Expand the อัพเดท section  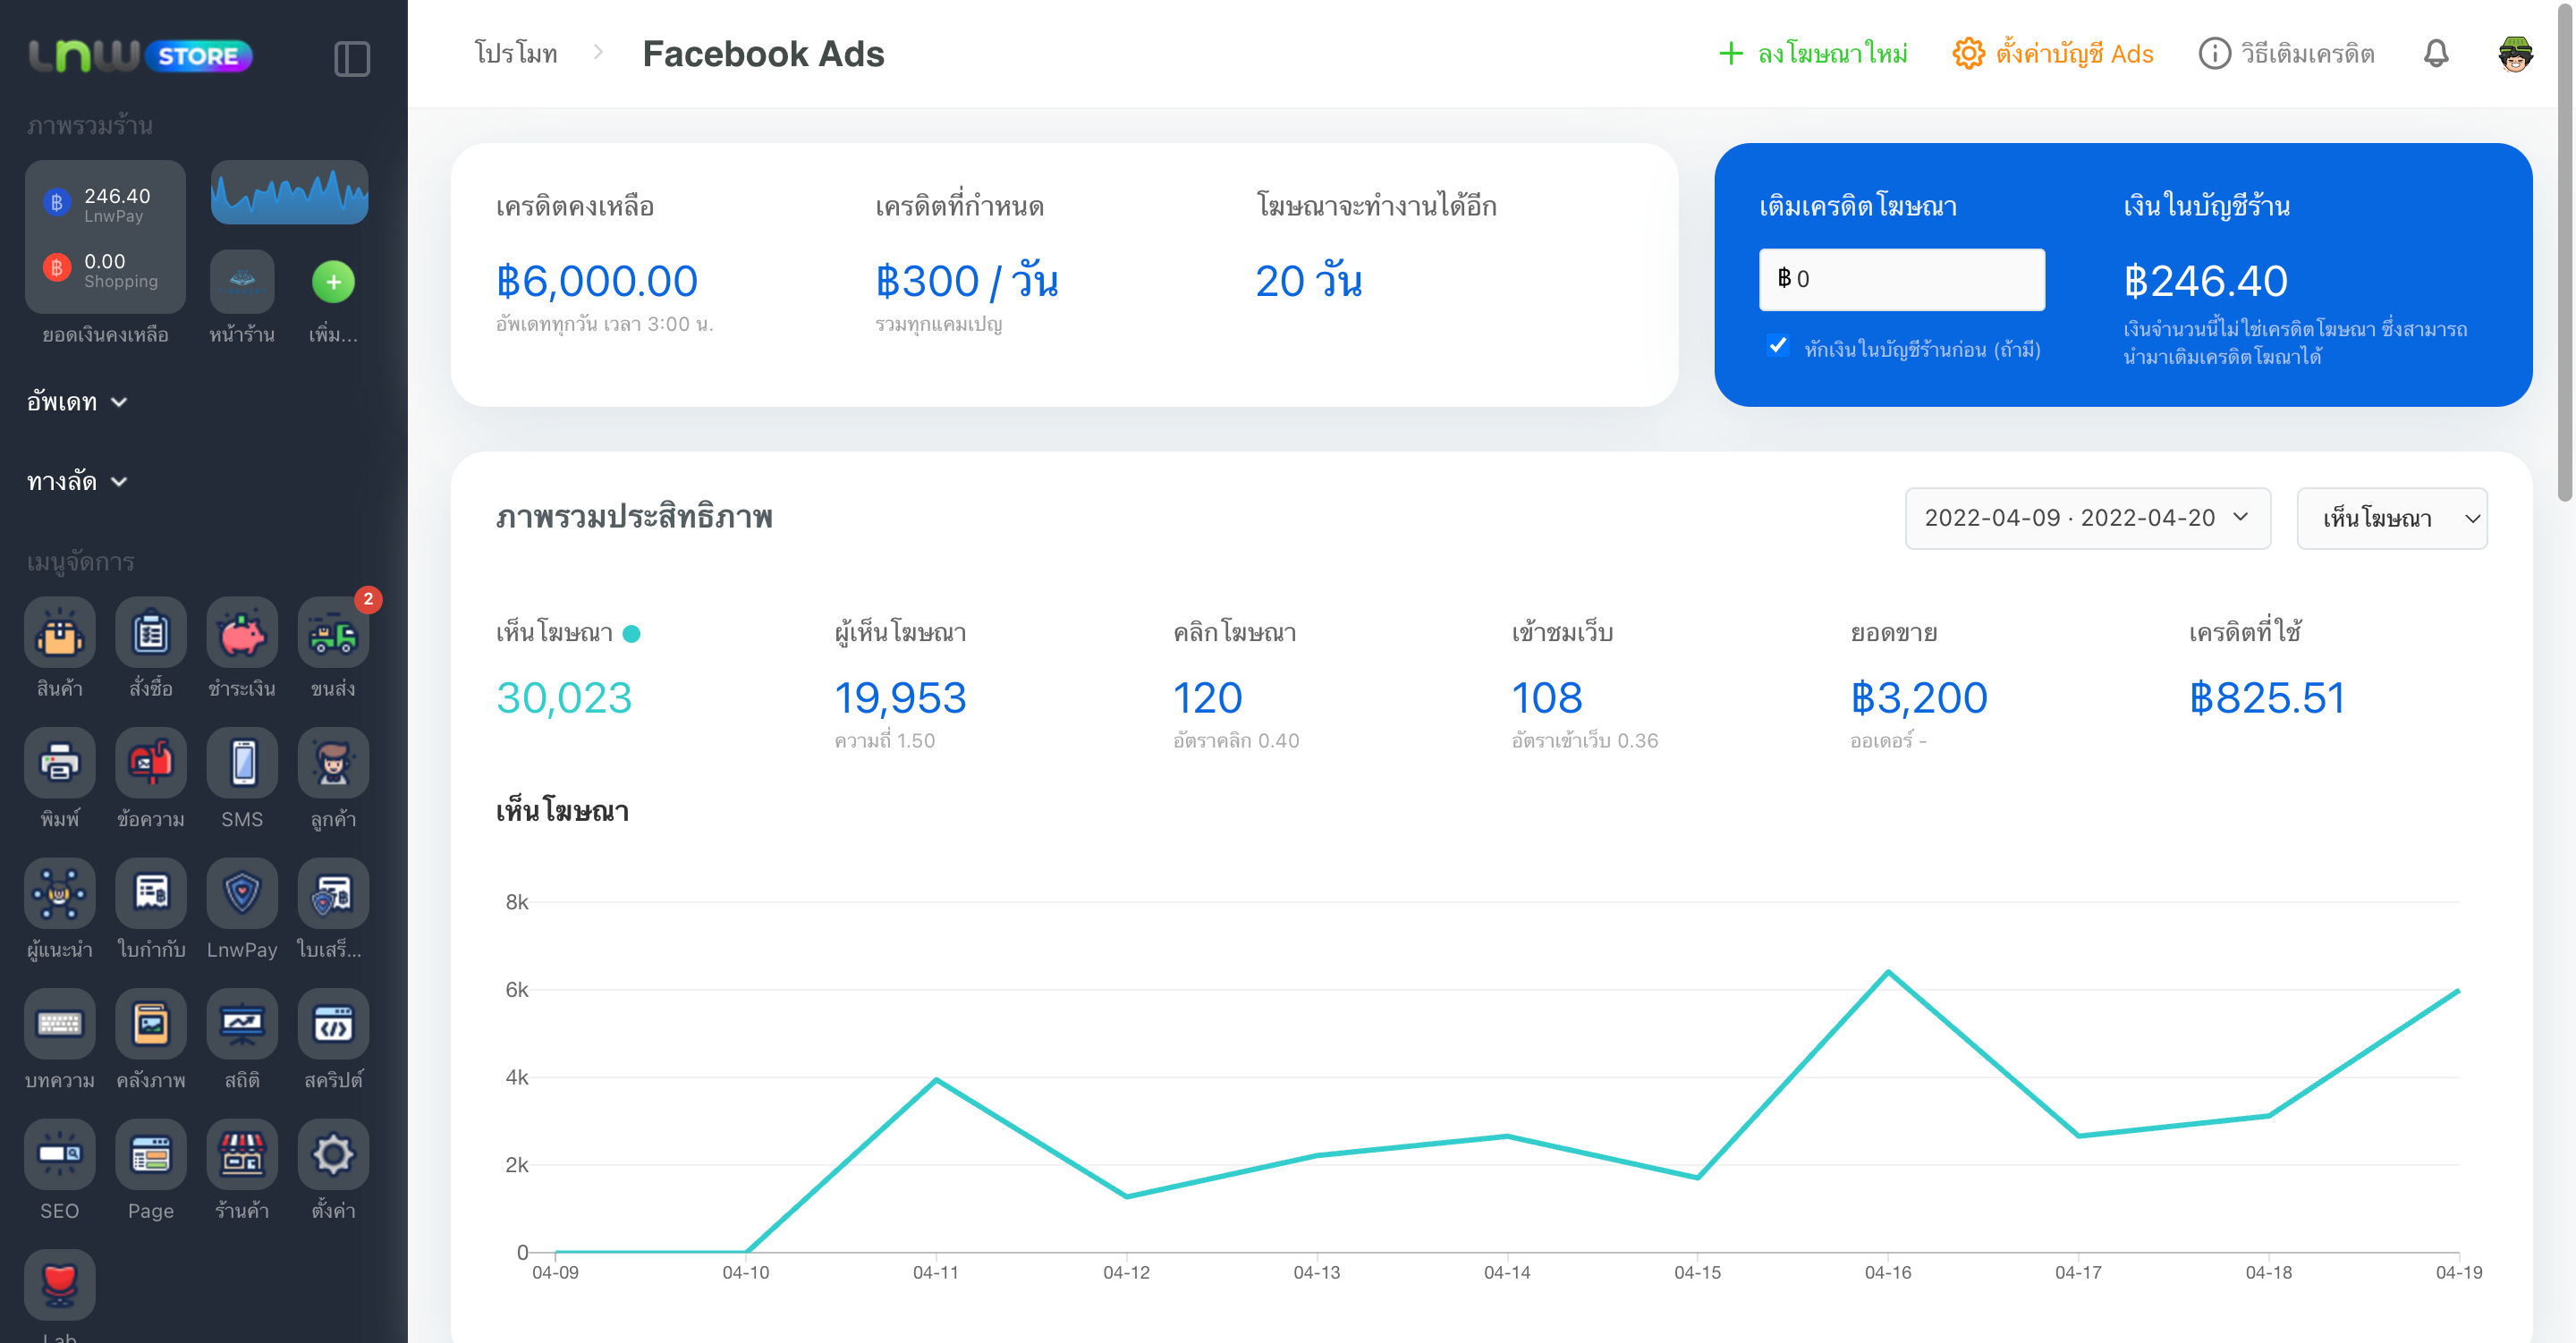pyautogui.click(x=77, y=402)
